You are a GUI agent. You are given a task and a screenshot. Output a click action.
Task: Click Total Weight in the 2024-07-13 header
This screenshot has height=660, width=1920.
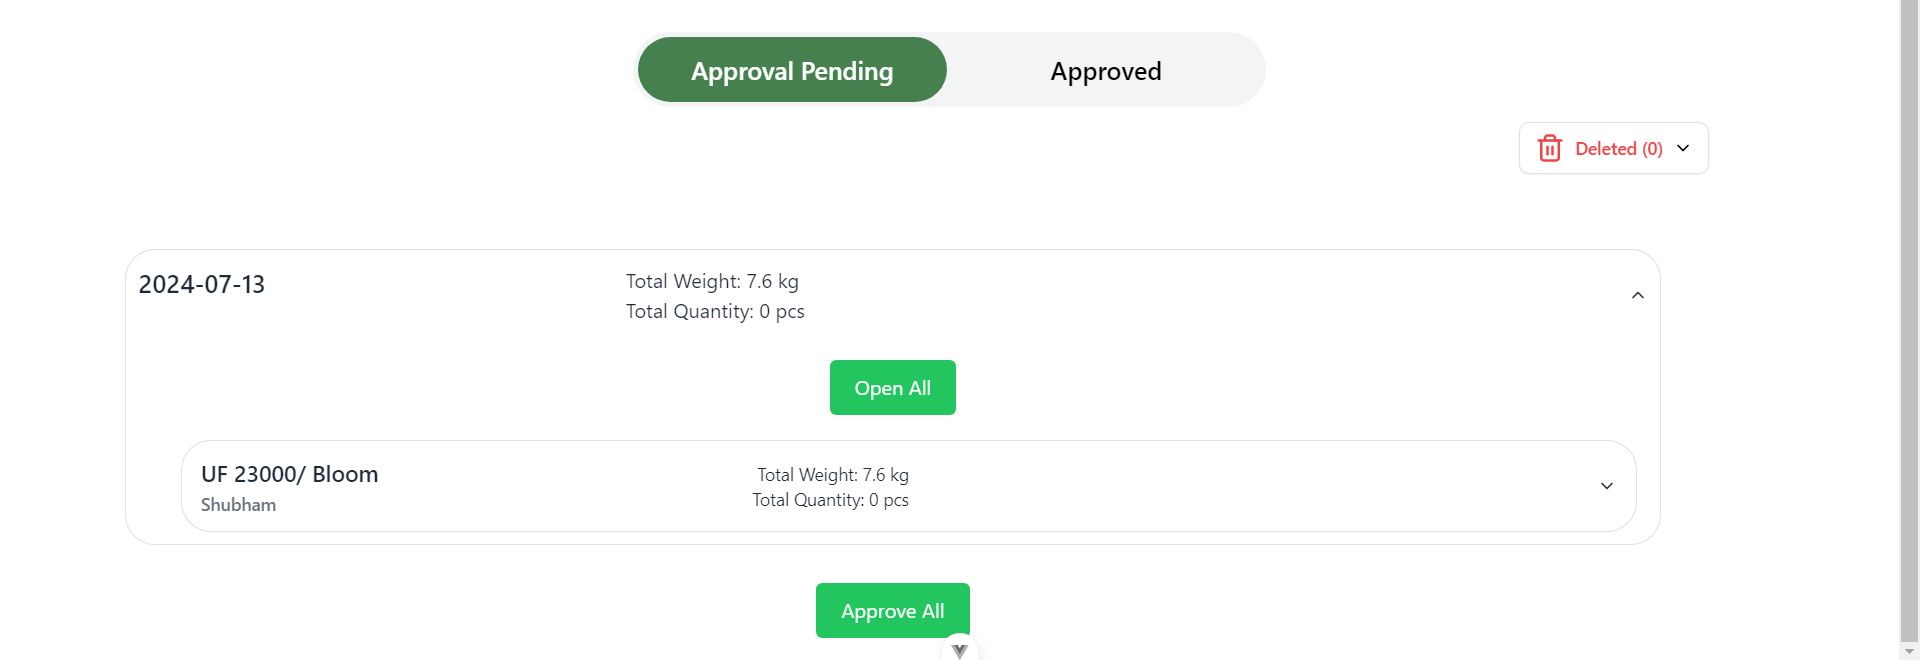coord(712,282)
